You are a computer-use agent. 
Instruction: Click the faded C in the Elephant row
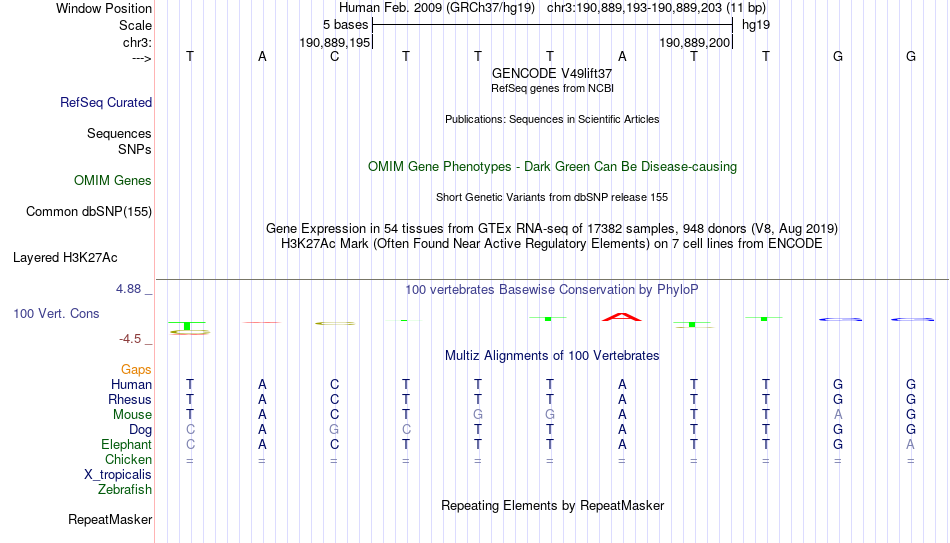[190, 445]
